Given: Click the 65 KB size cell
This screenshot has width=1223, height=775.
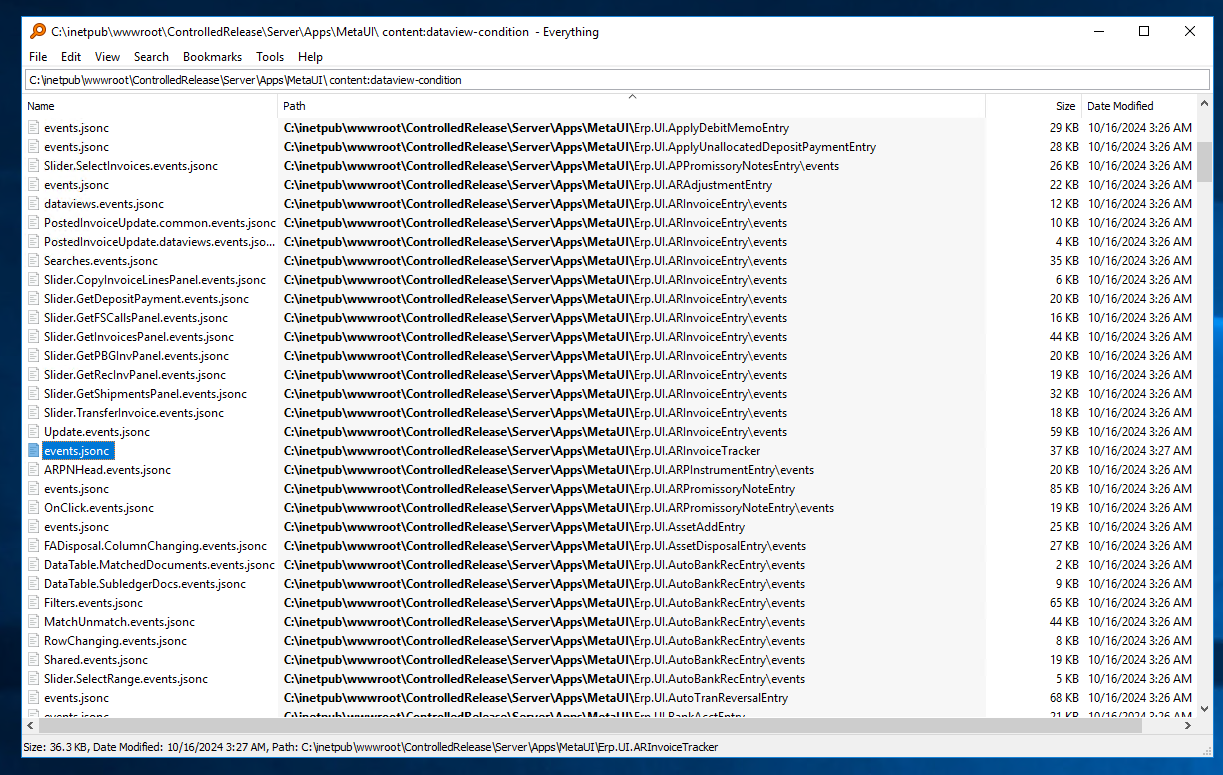Looking at the screenshot, I should (1063, 603).
